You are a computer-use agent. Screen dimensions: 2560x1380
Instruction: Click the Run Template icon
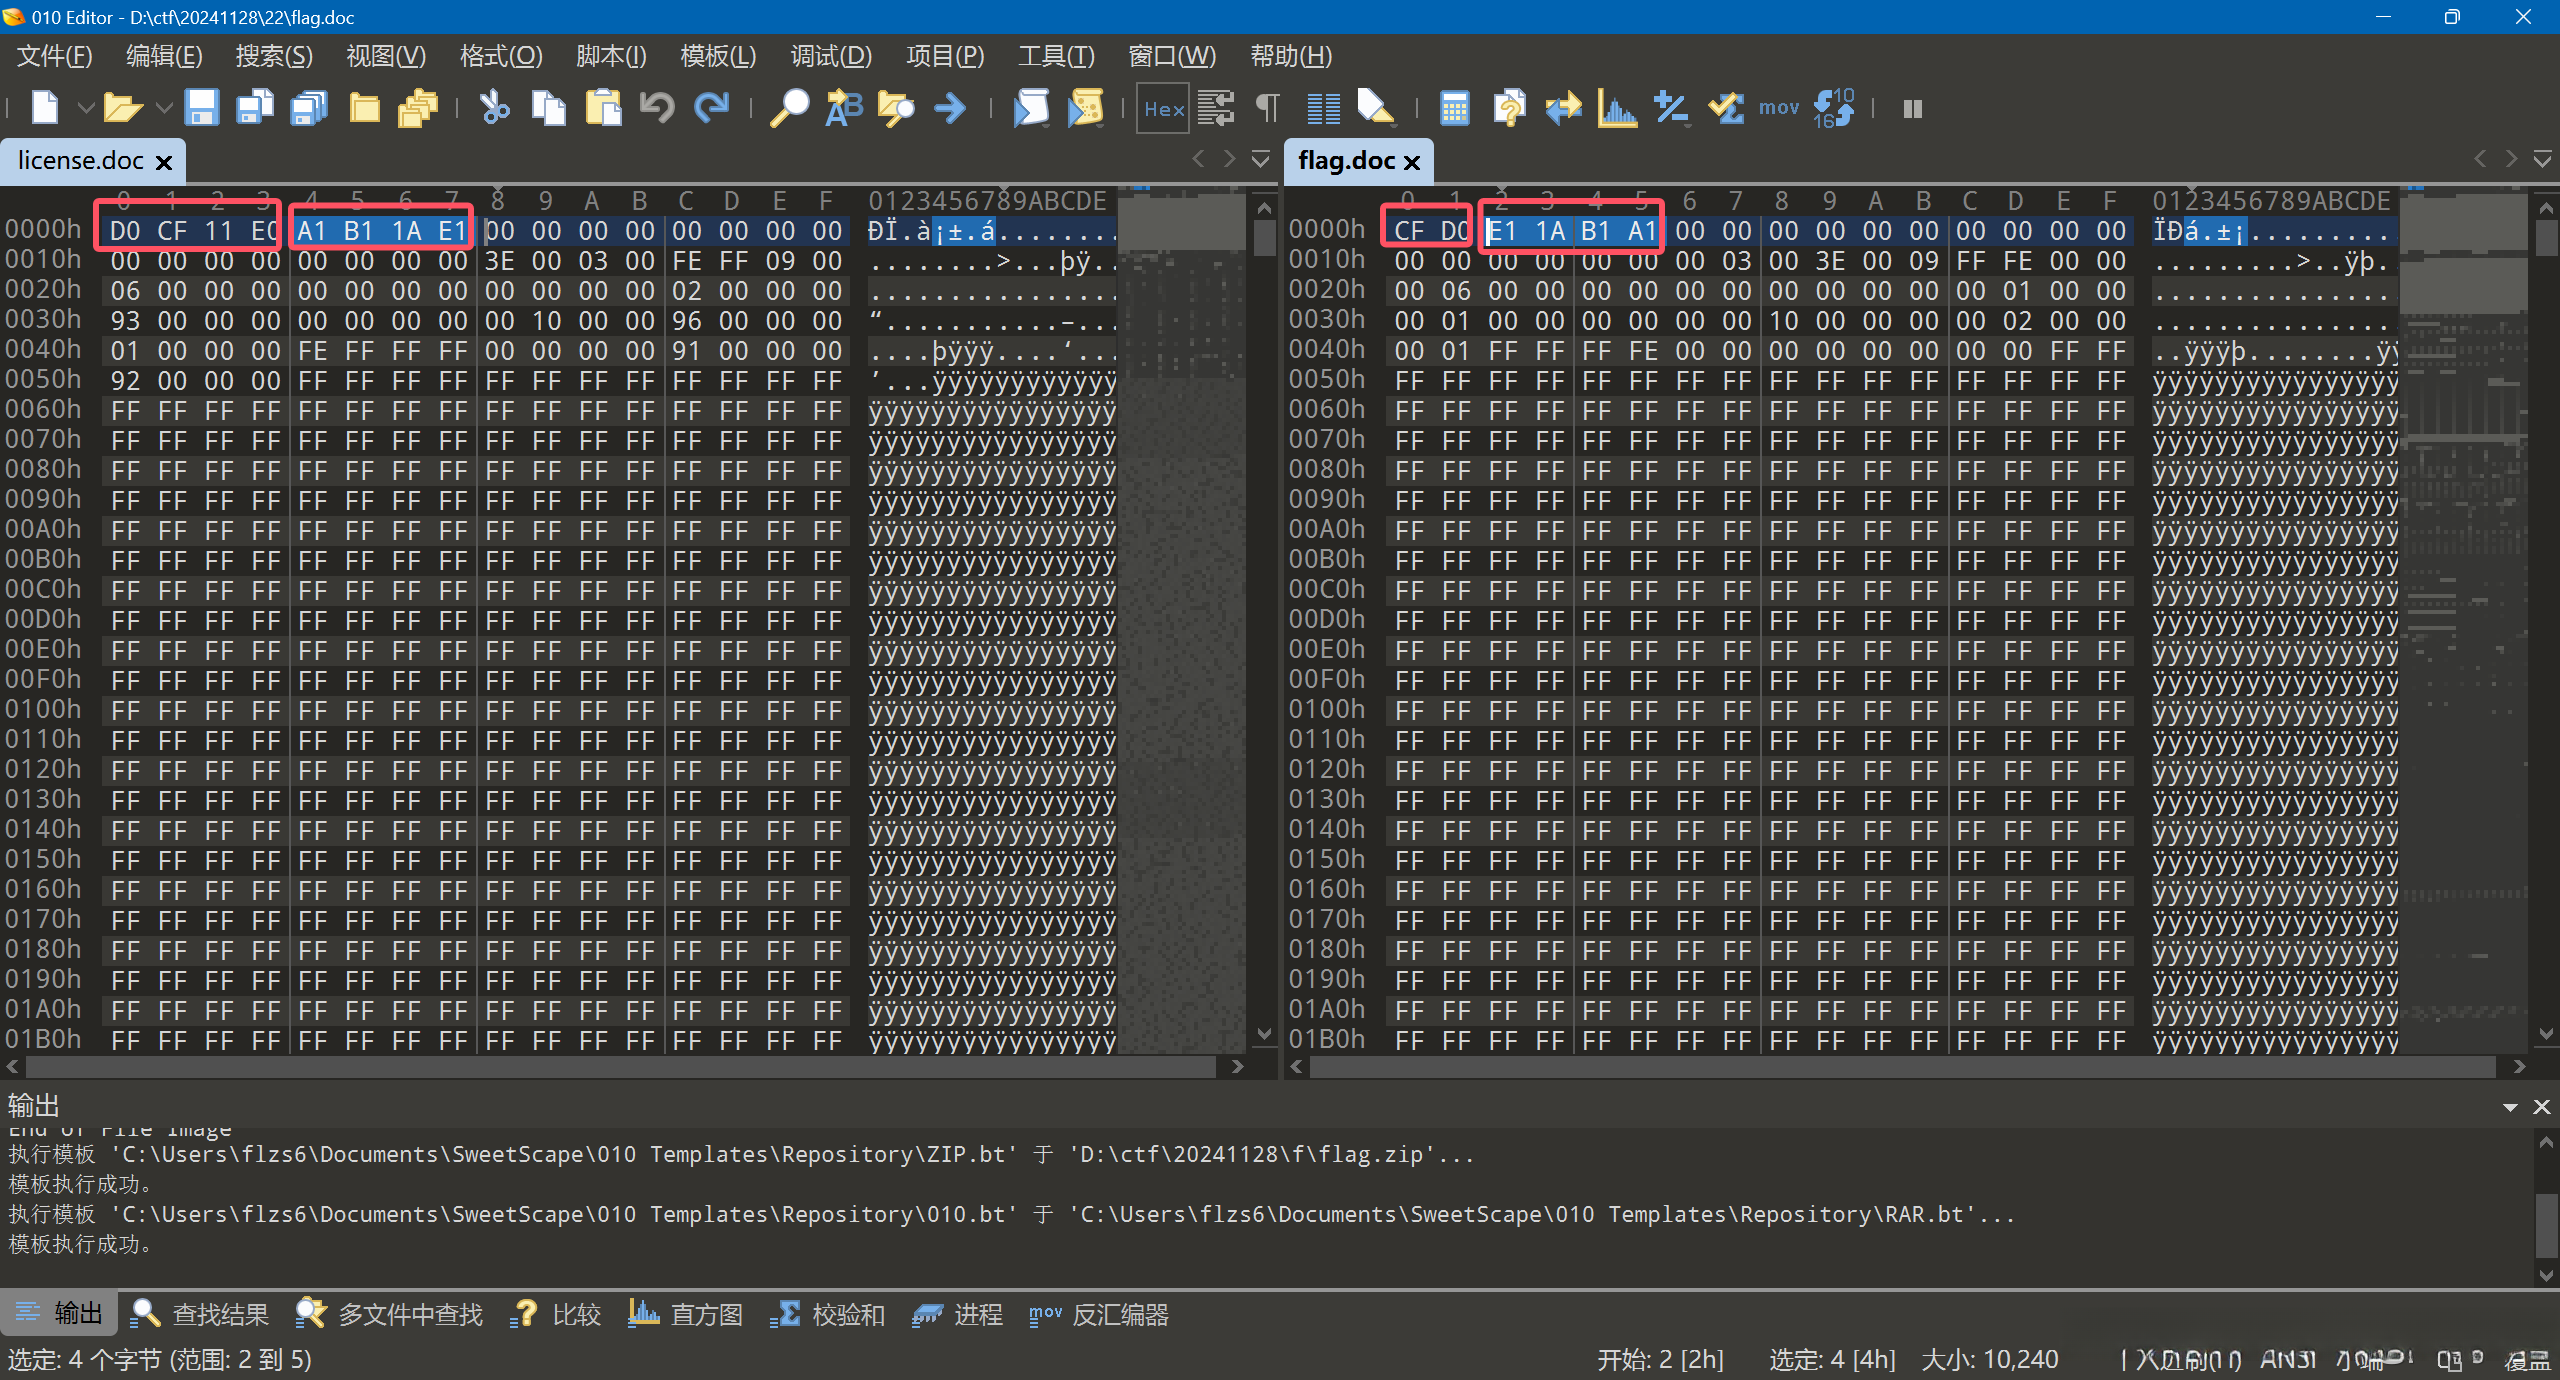click(x=1085, y=108)
